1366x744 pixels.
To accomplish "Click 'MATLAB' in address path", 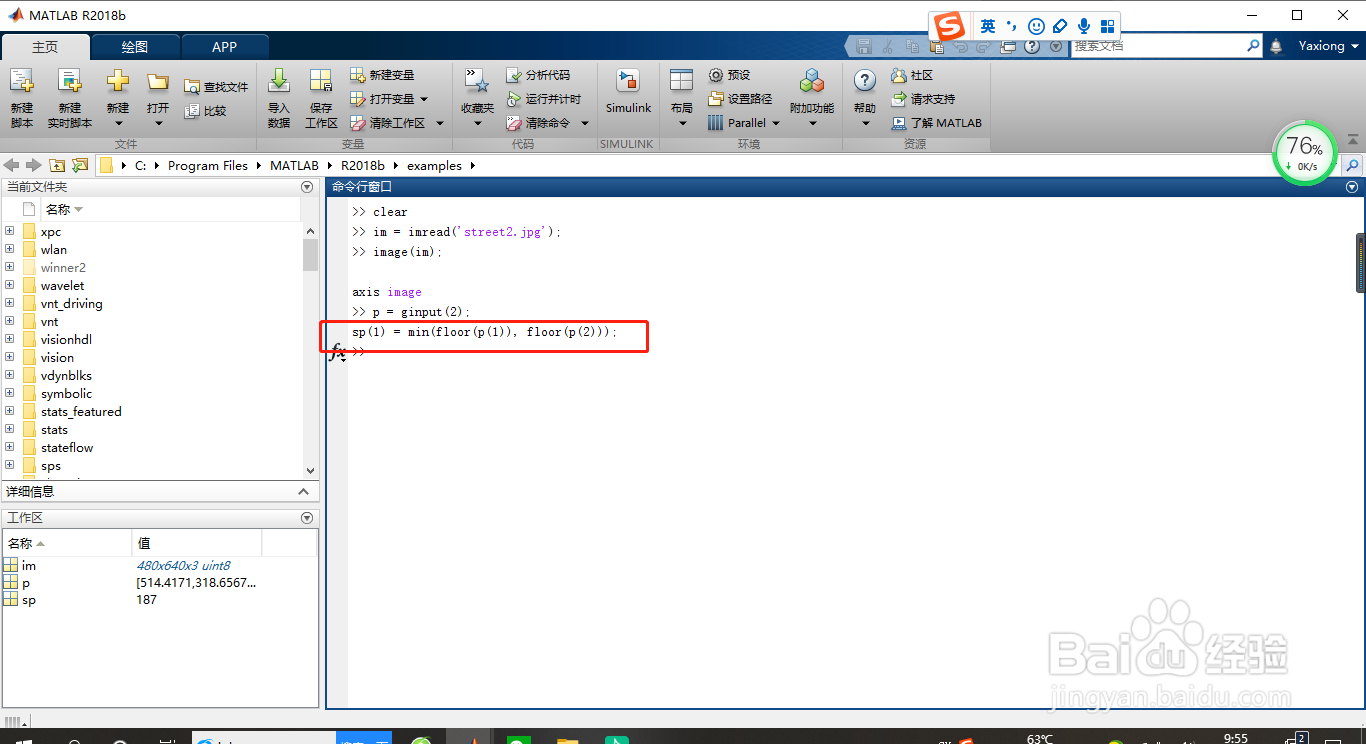I will [294, 166].
